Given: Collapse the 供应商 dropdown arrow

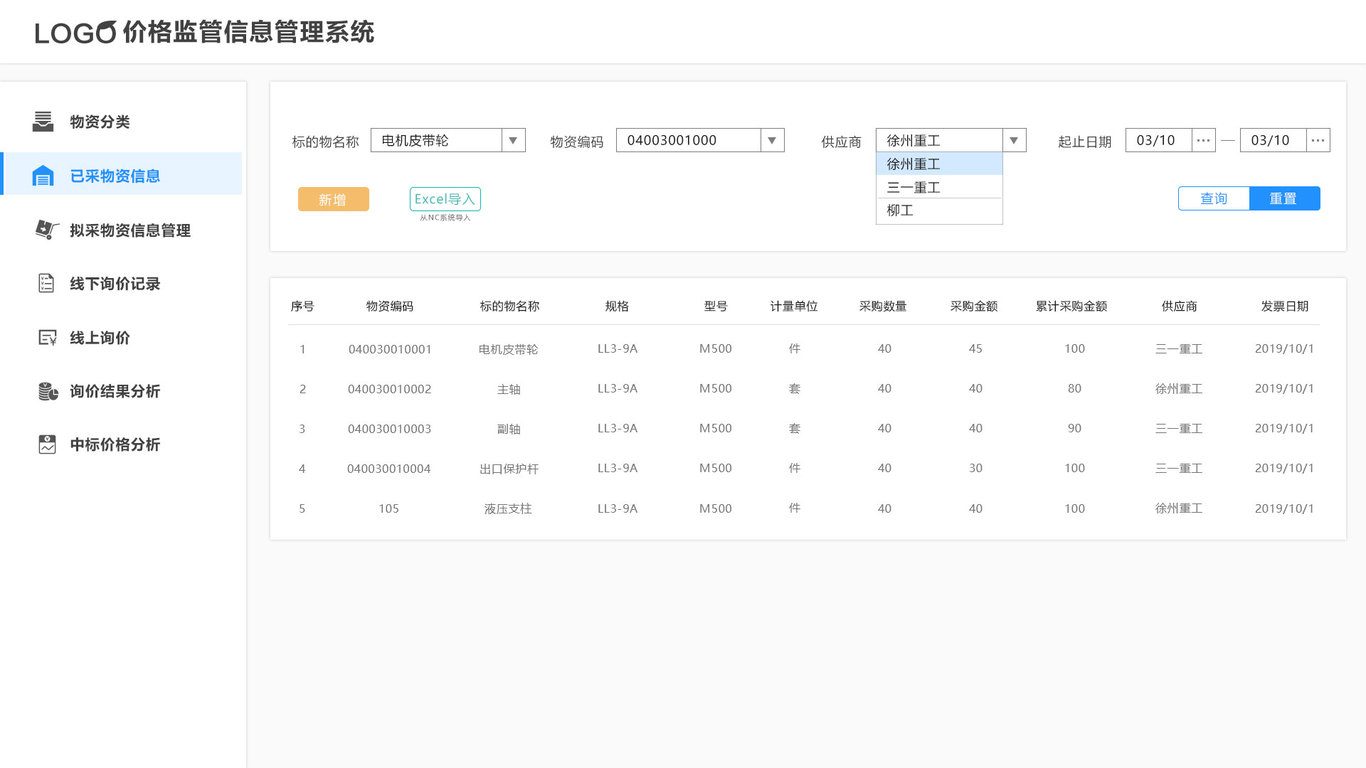Looking at the screenshot, I should [1014, 140].
